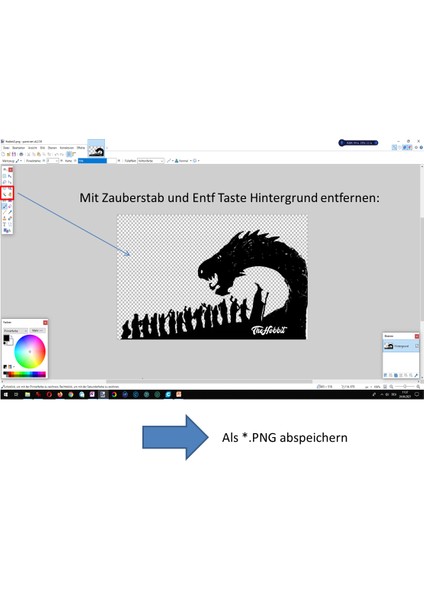Image resolution: width=424 pixels, height=600 pixels.
Task: Open the Ebenen menu
Action: pyautogui.click(x=52, y=148)
